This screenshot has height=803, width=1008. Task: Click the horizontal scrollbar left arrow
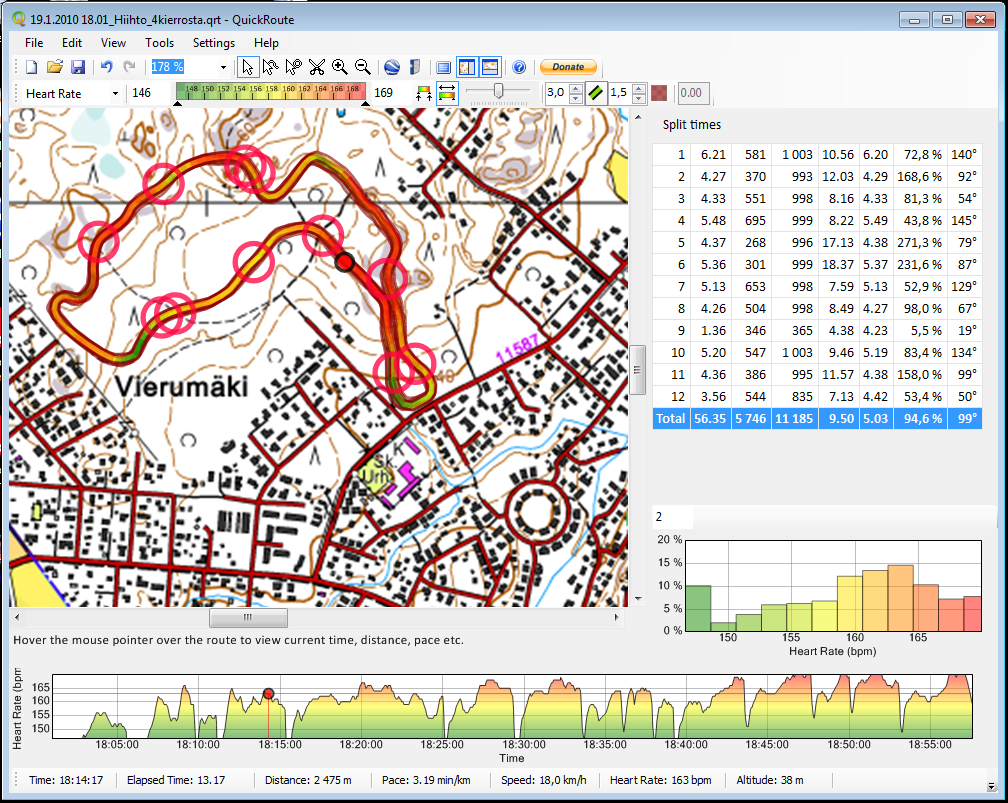point(17,617)
